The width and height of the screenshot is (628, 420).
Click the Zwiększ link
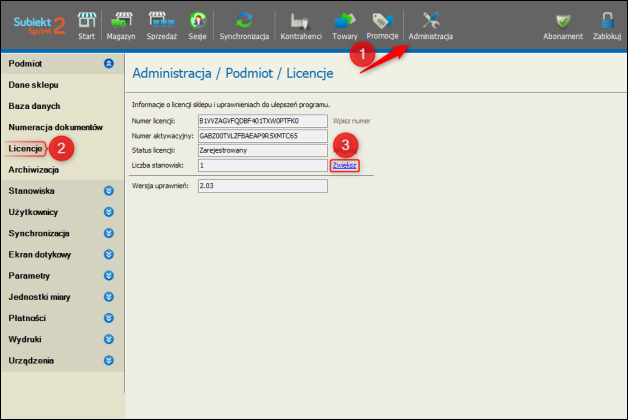pos(344,165)
